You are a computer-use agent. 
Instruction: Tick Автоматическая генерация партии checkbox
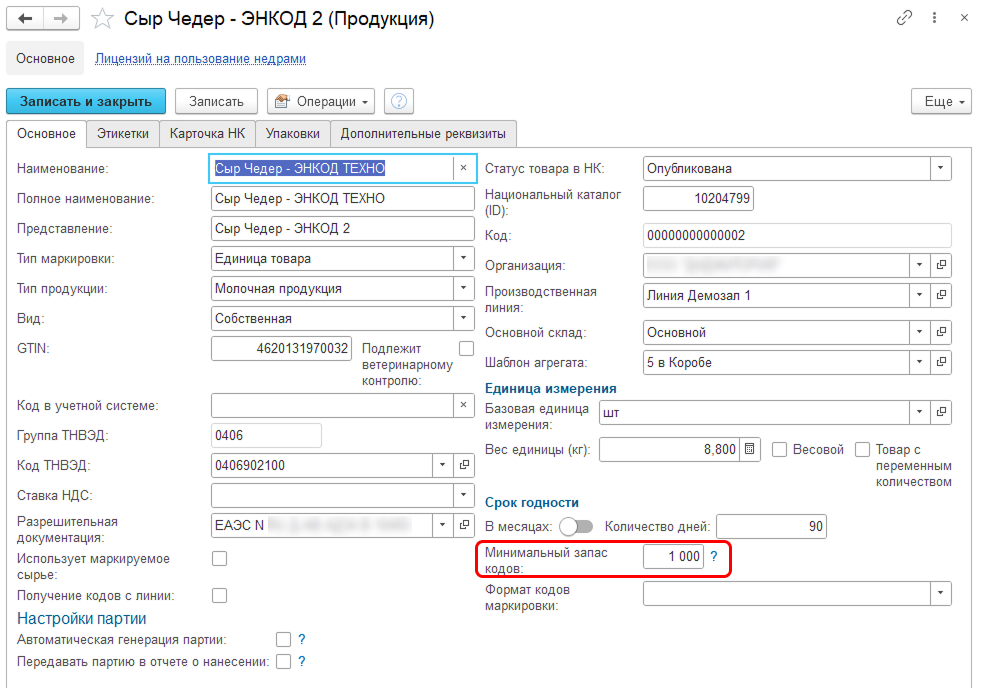click(283, 639)
